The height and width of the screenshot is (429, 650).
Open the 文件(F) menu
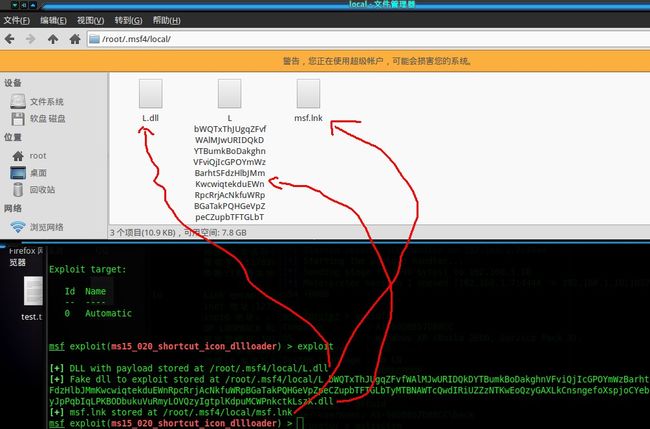17,20
